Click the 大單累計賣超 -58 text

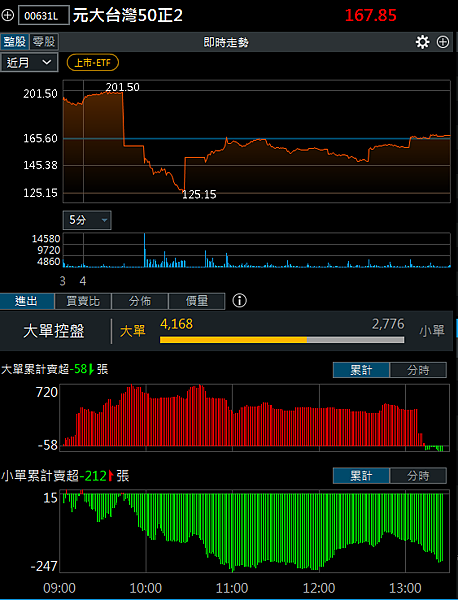point(54,369)
